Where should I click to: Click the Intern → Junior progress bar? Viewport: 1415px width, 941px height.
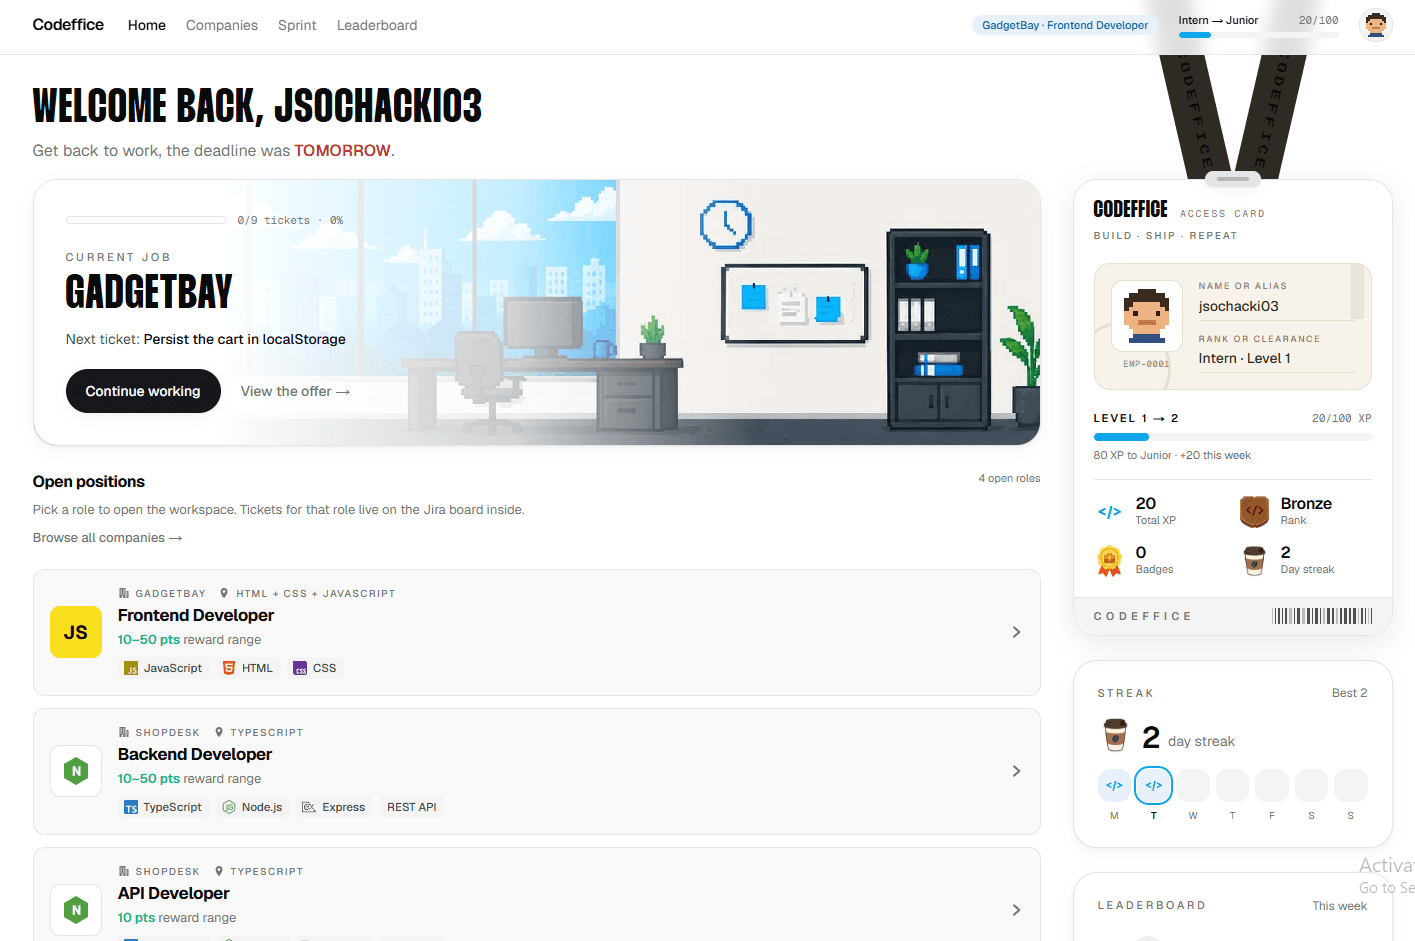click(1258, 35)
